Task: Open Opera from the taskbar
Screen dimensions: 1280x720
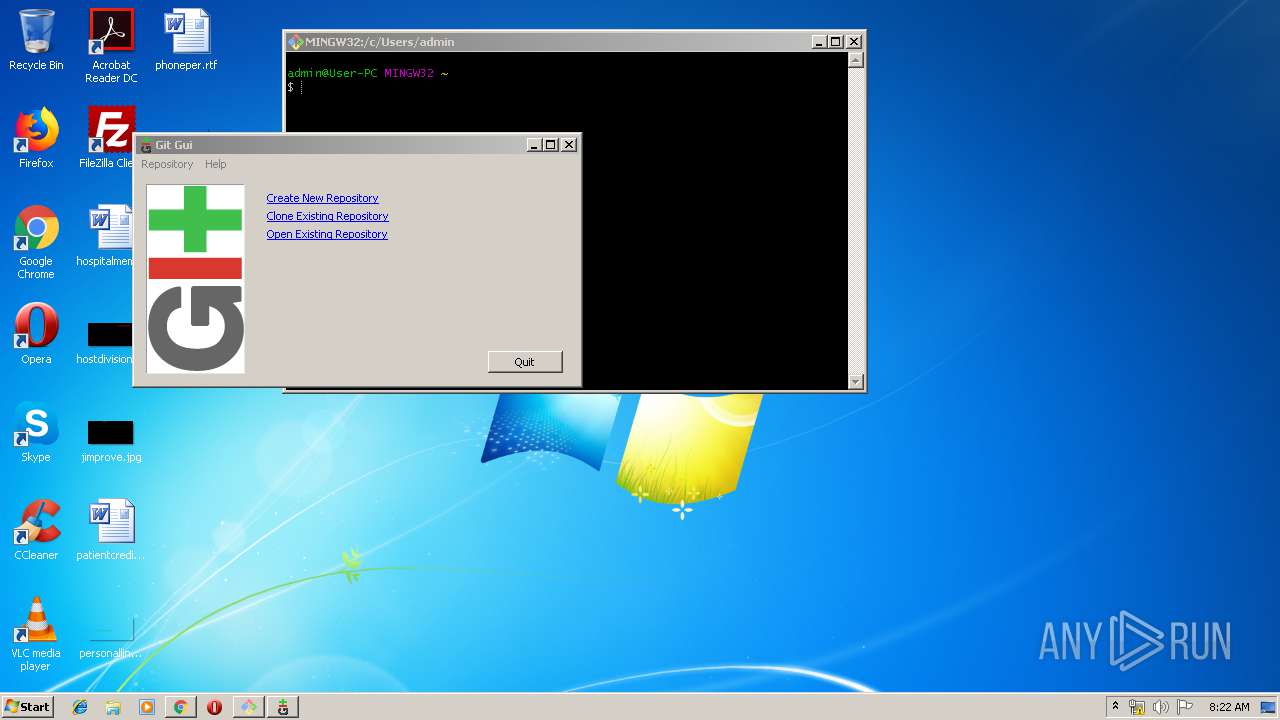Action: click(214, 707)
